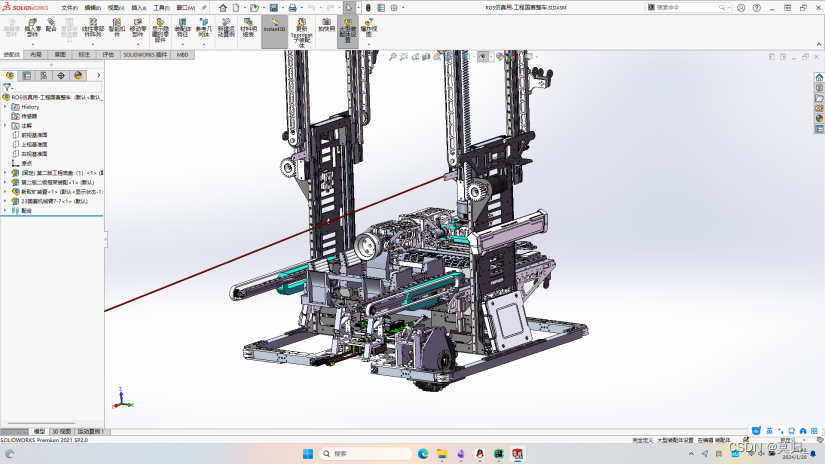Pin the menu bar with the pushpin icon

pos(204,8)
